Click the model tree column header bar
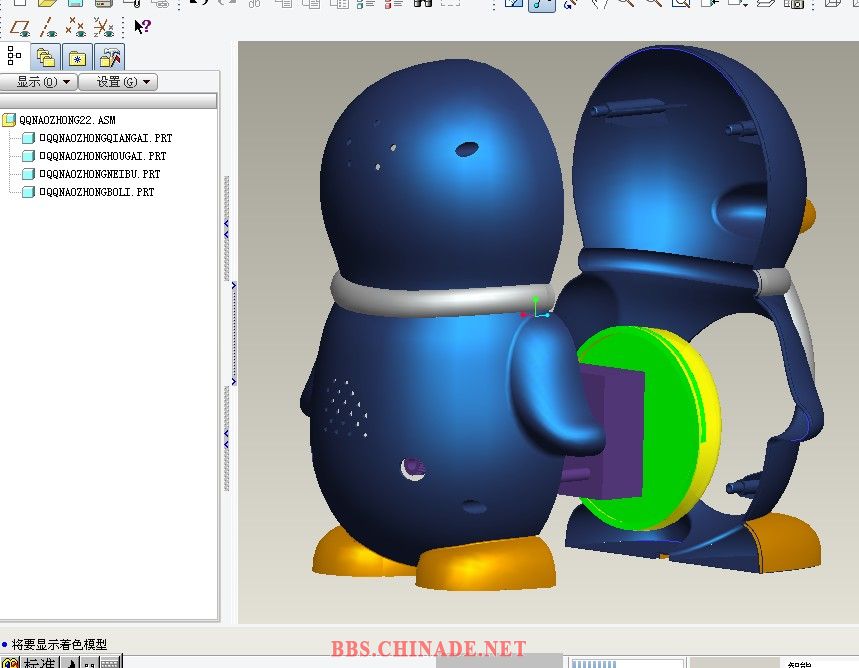859x668 pixels. 108,101
